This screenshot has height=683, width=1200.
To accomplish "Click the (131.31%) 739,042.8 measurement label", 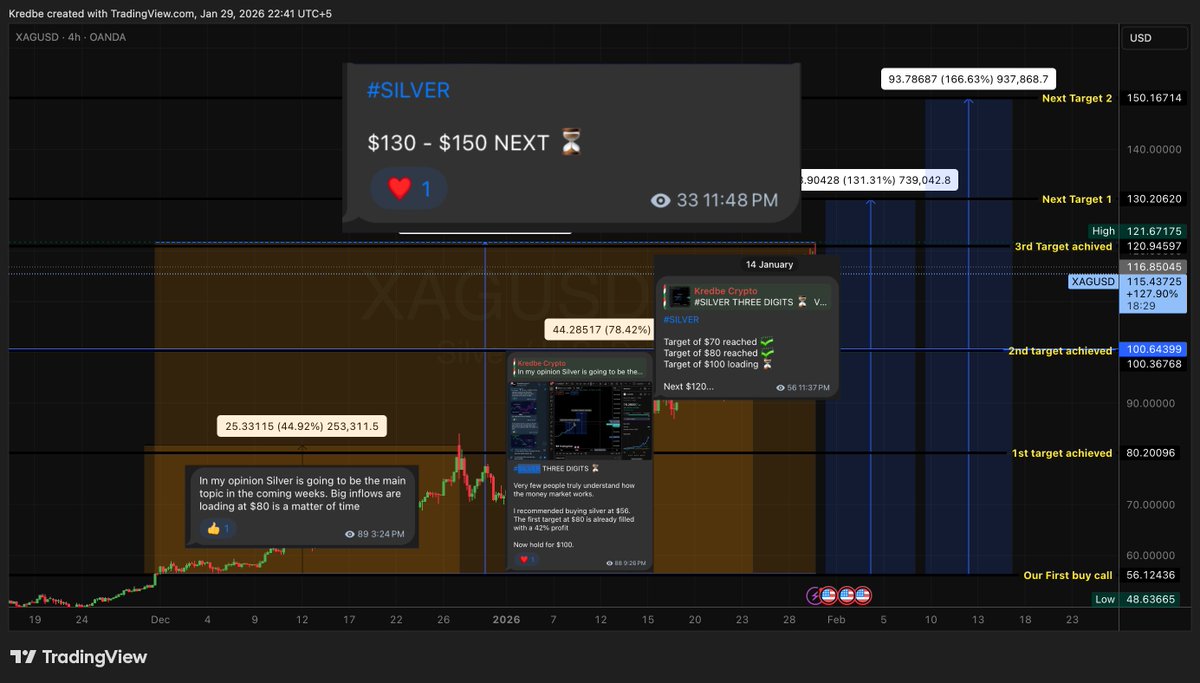I will 879,179.
